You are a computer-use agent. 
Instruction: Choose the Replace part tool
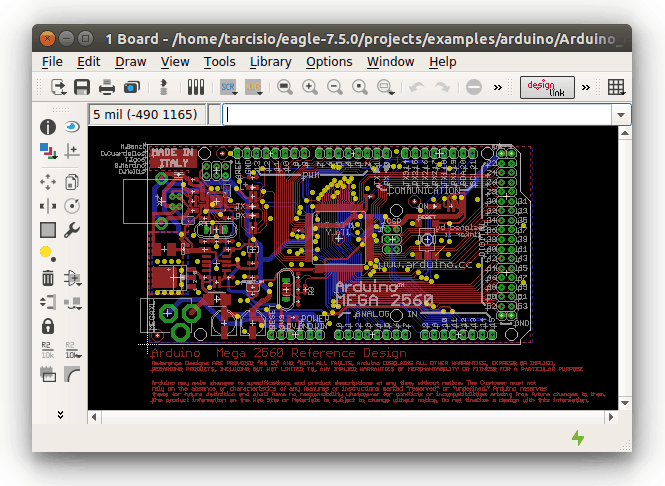pos(73,302)
